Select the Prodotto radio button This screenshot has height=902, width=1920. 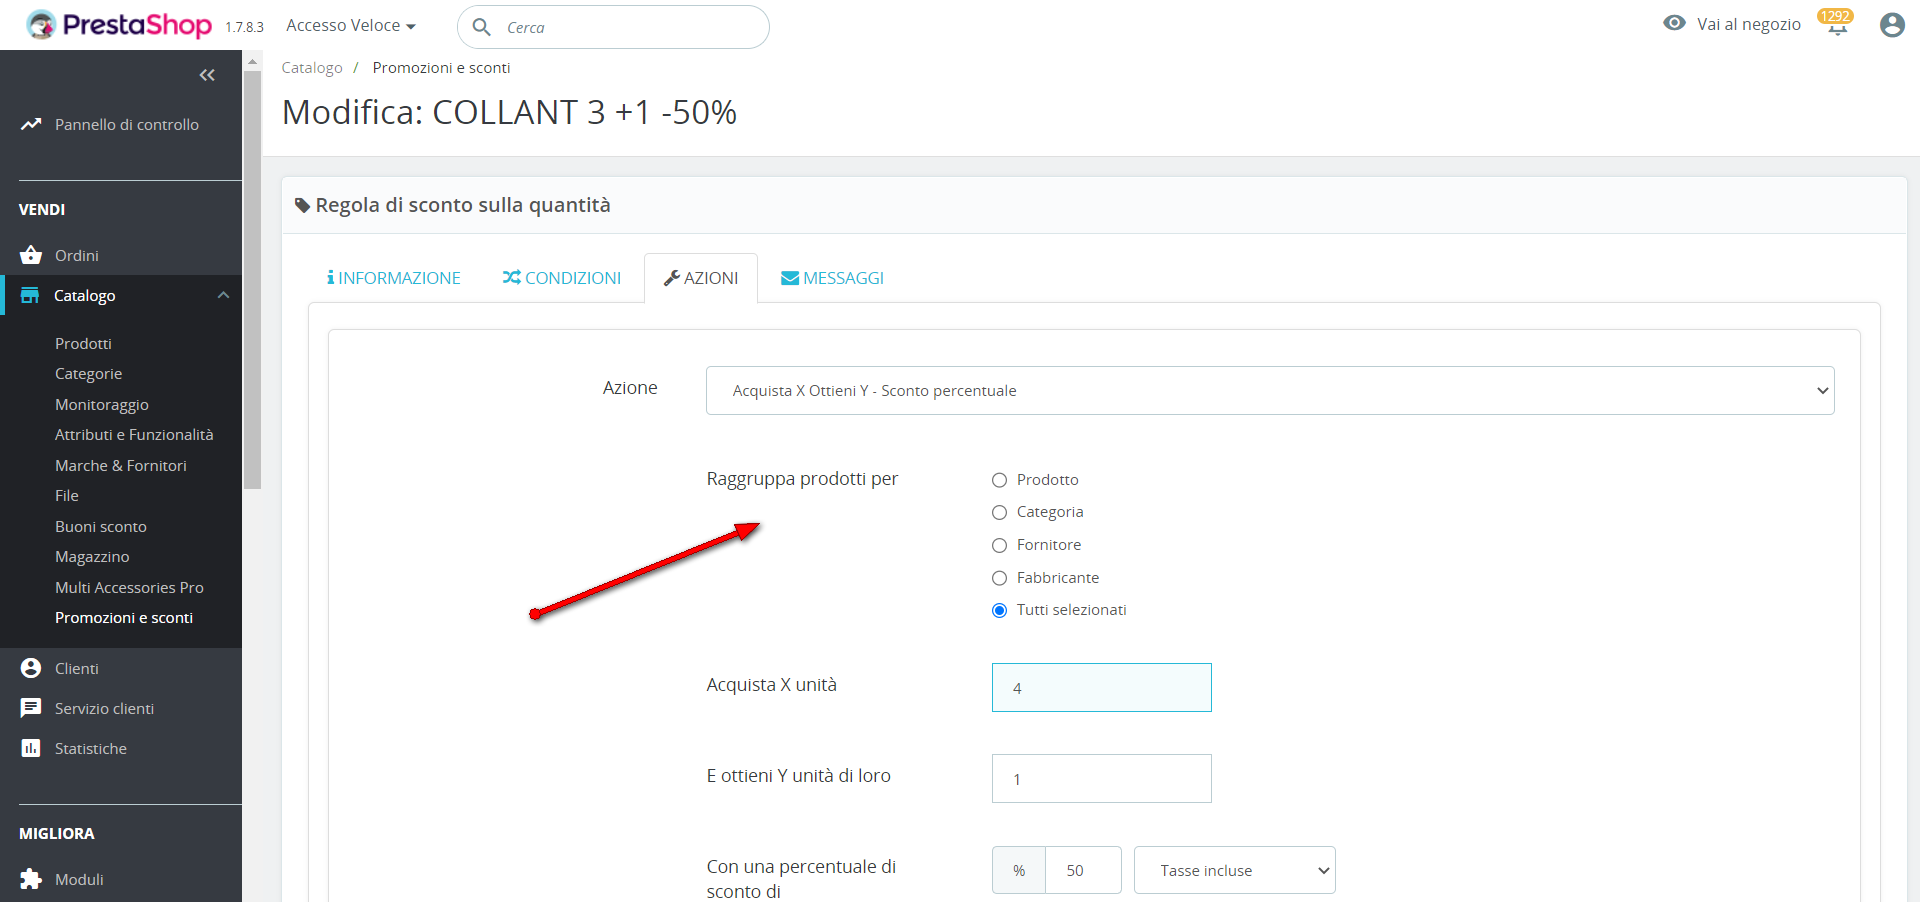coord(999,480)
